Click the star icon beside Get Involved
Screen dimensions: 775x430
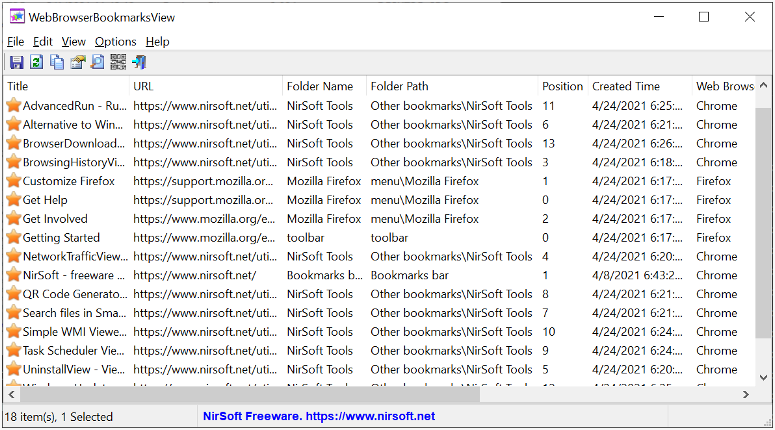(13, 218)
